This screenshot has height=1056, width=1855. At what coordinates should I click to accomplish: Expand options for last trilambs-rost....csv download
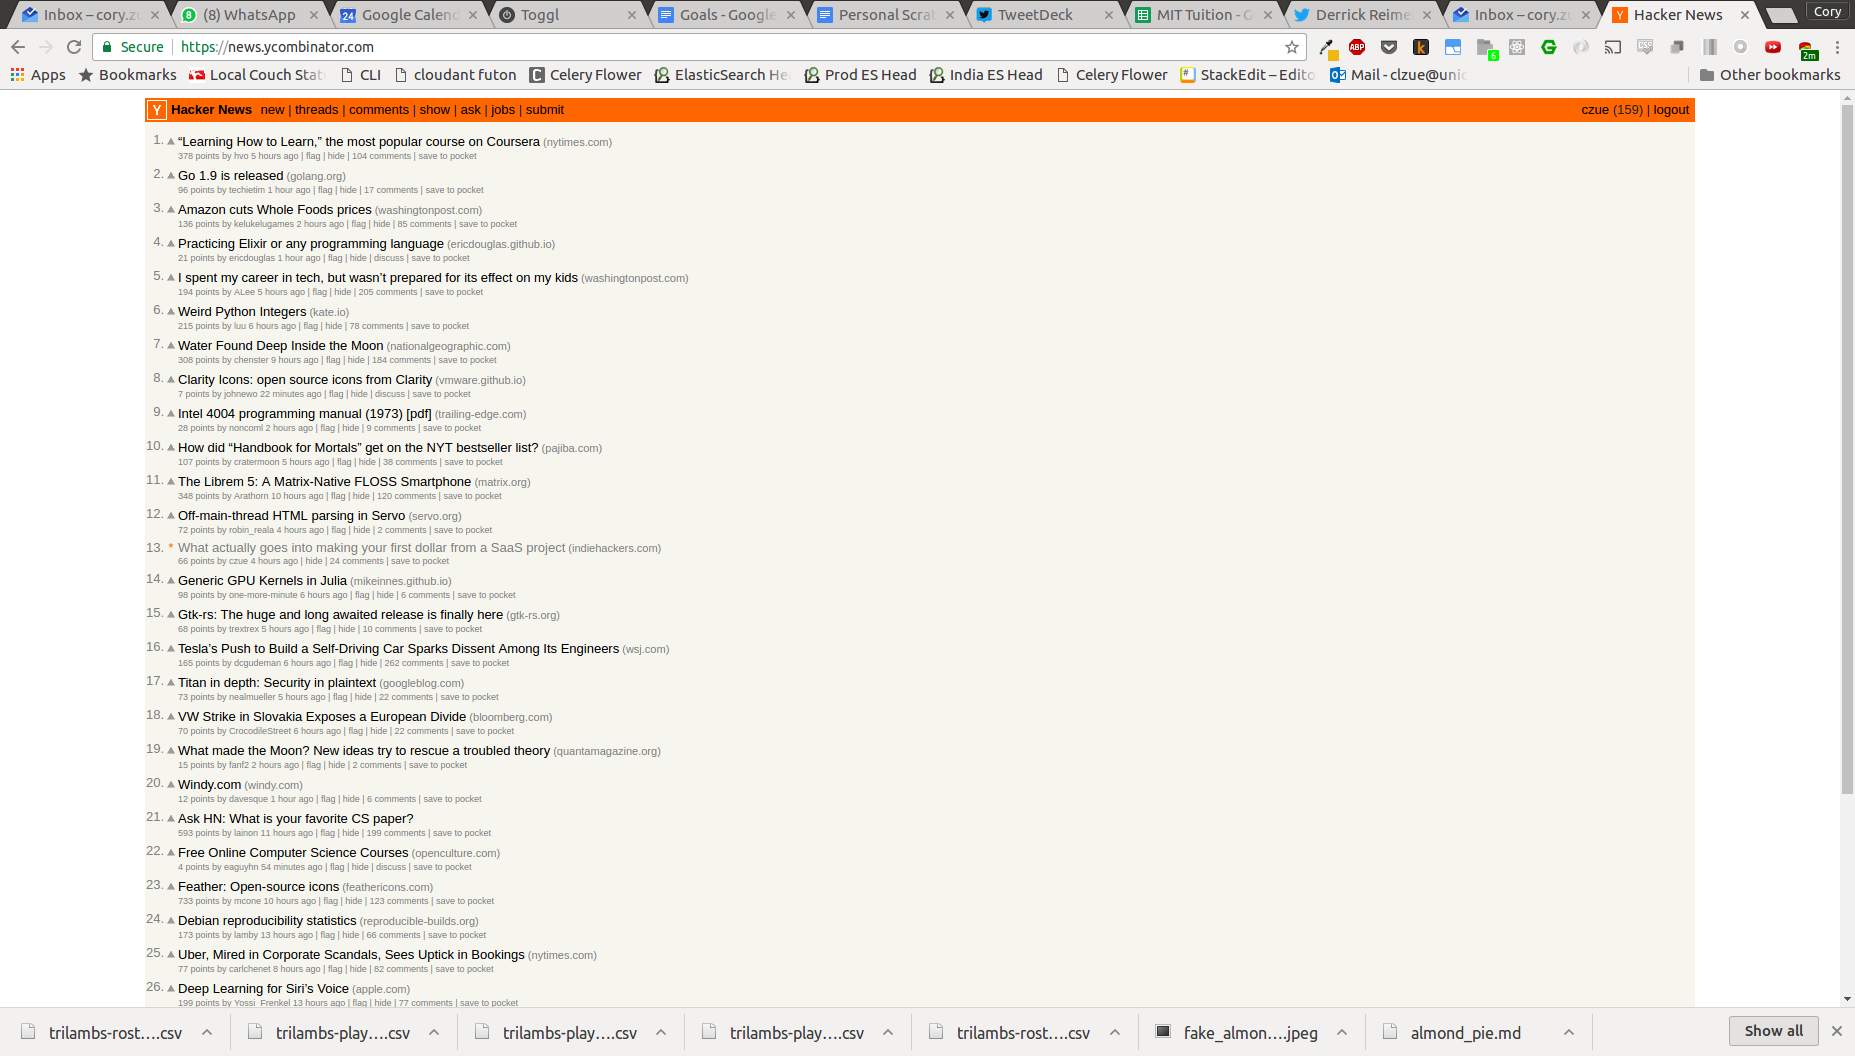click(x=1115, y=1033)
